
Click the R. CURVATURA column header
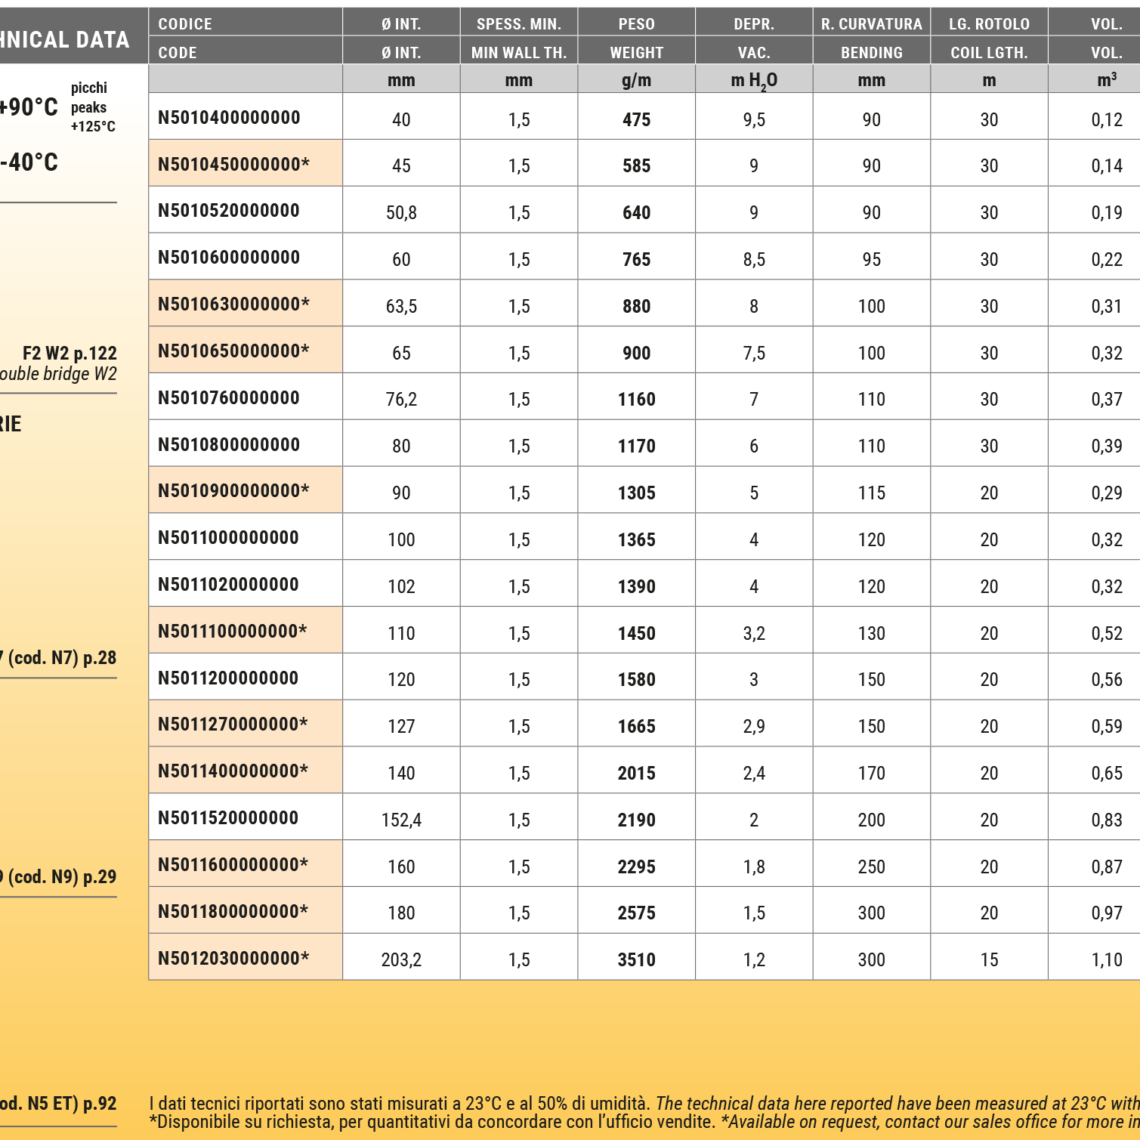[871, 24]
